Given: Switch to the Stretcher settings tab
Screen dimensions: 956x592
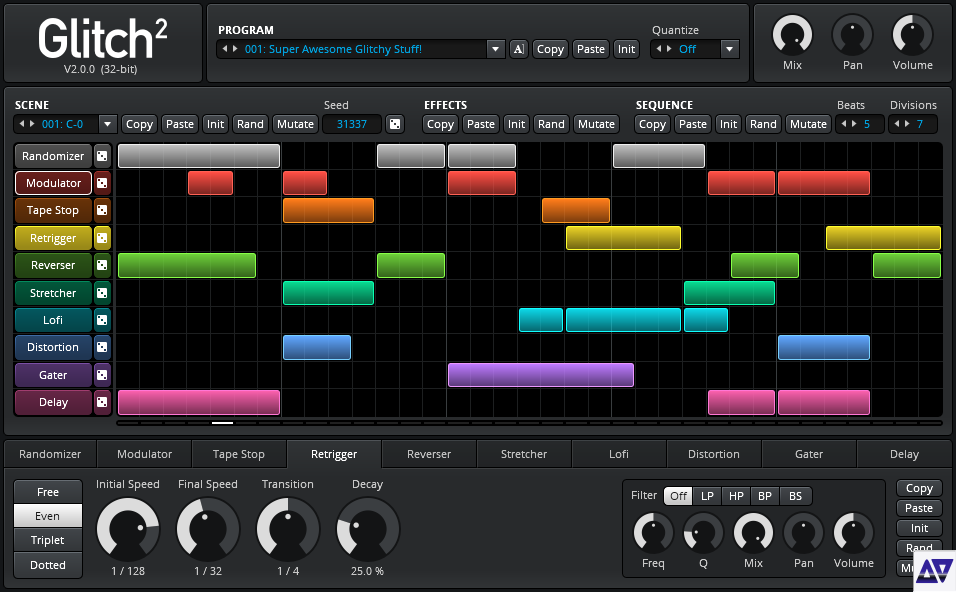Looking at the screenshot, I should 524,454.
